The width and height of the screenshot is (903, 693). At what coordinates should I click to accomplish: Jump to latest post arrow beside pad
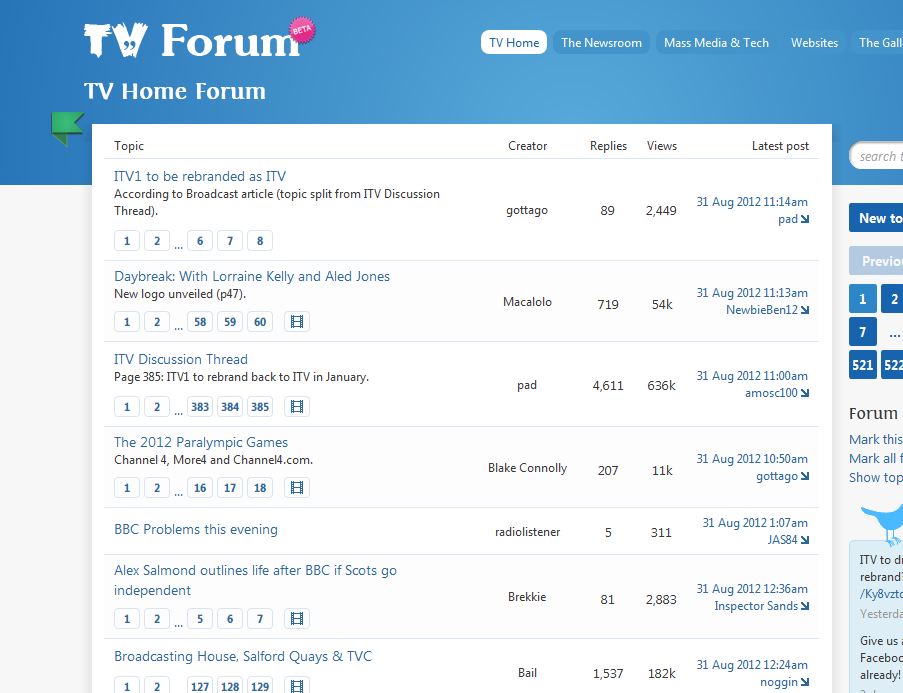(x=805, y=219)
